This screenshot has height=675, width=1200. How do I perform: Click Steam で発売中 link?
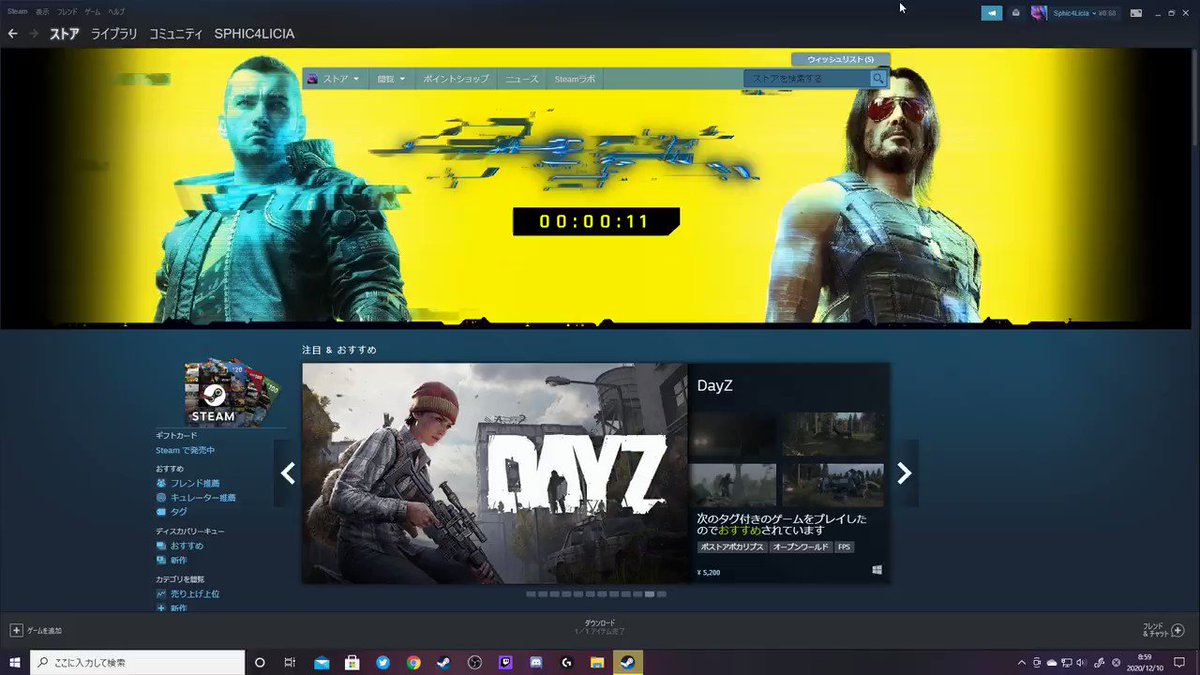tap(185, 450)
